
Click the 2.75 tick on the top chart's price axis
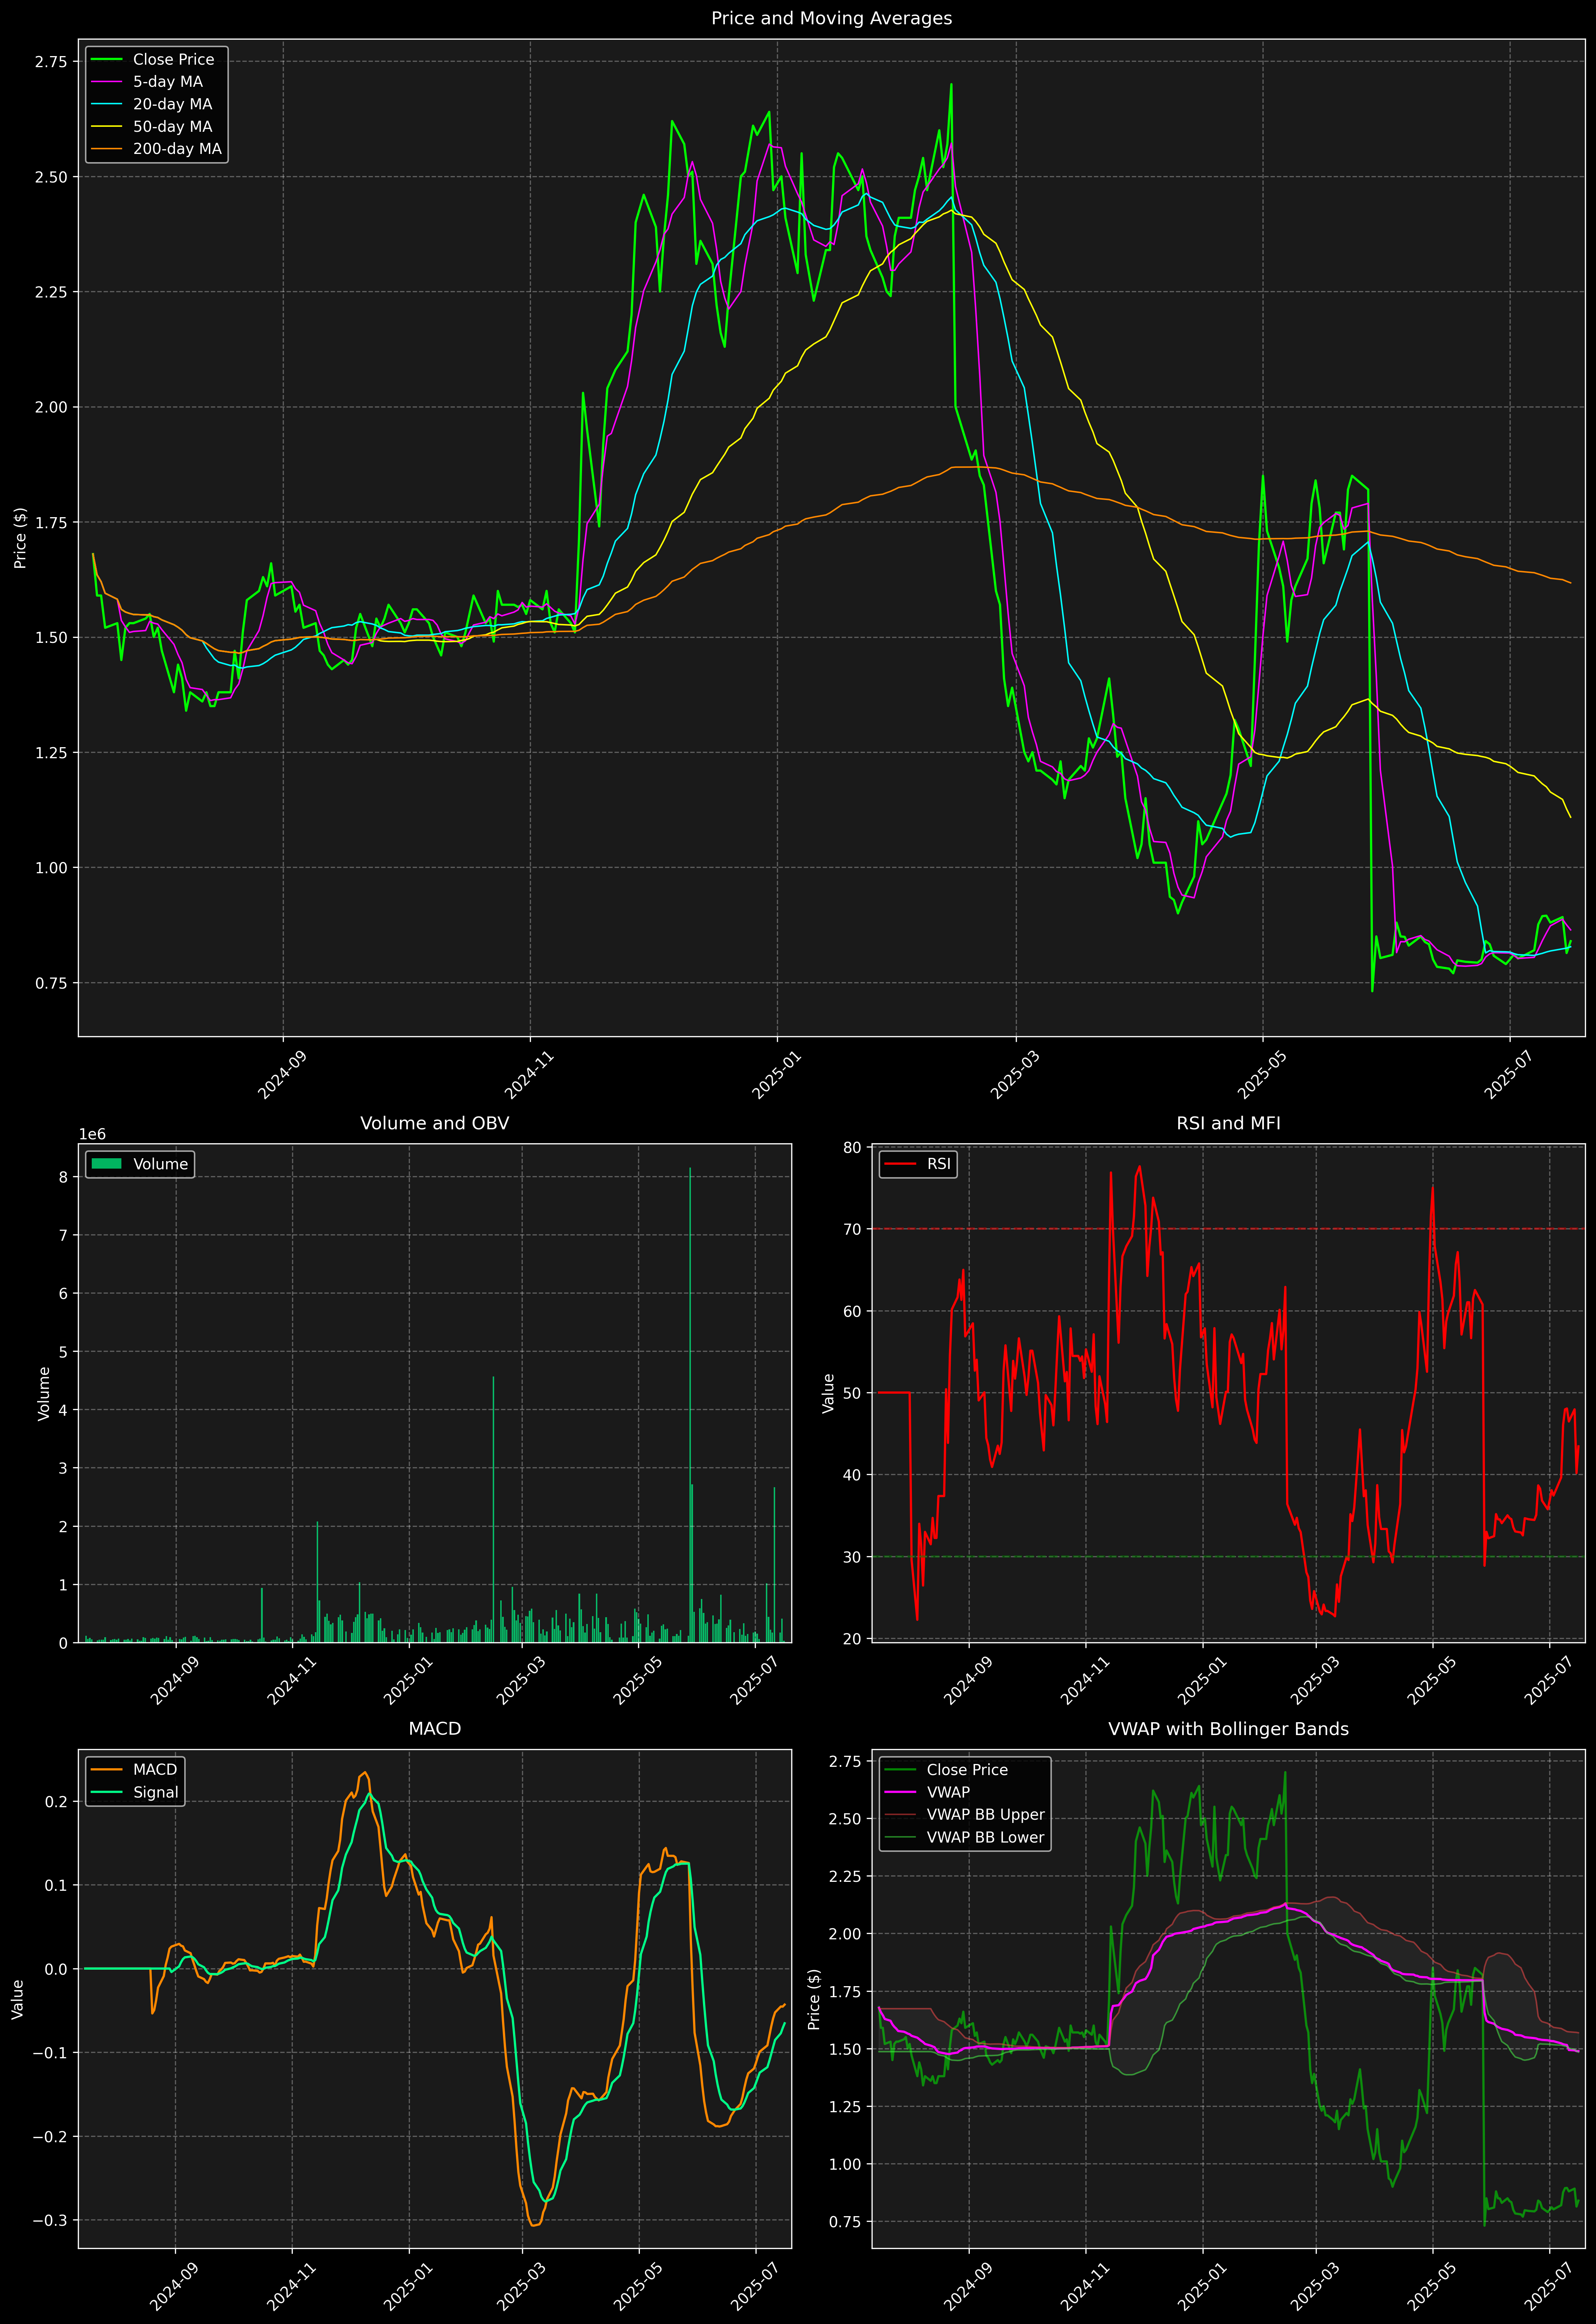click(x=51, y=62)
